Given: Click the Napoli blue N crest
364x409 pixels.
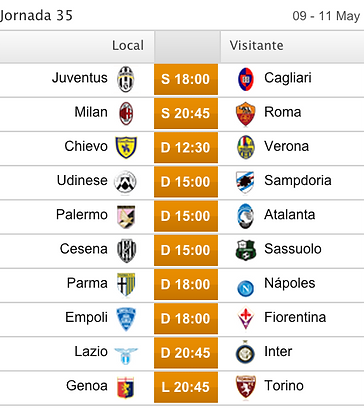Looking at the screenshot, I should click(246, 288).
